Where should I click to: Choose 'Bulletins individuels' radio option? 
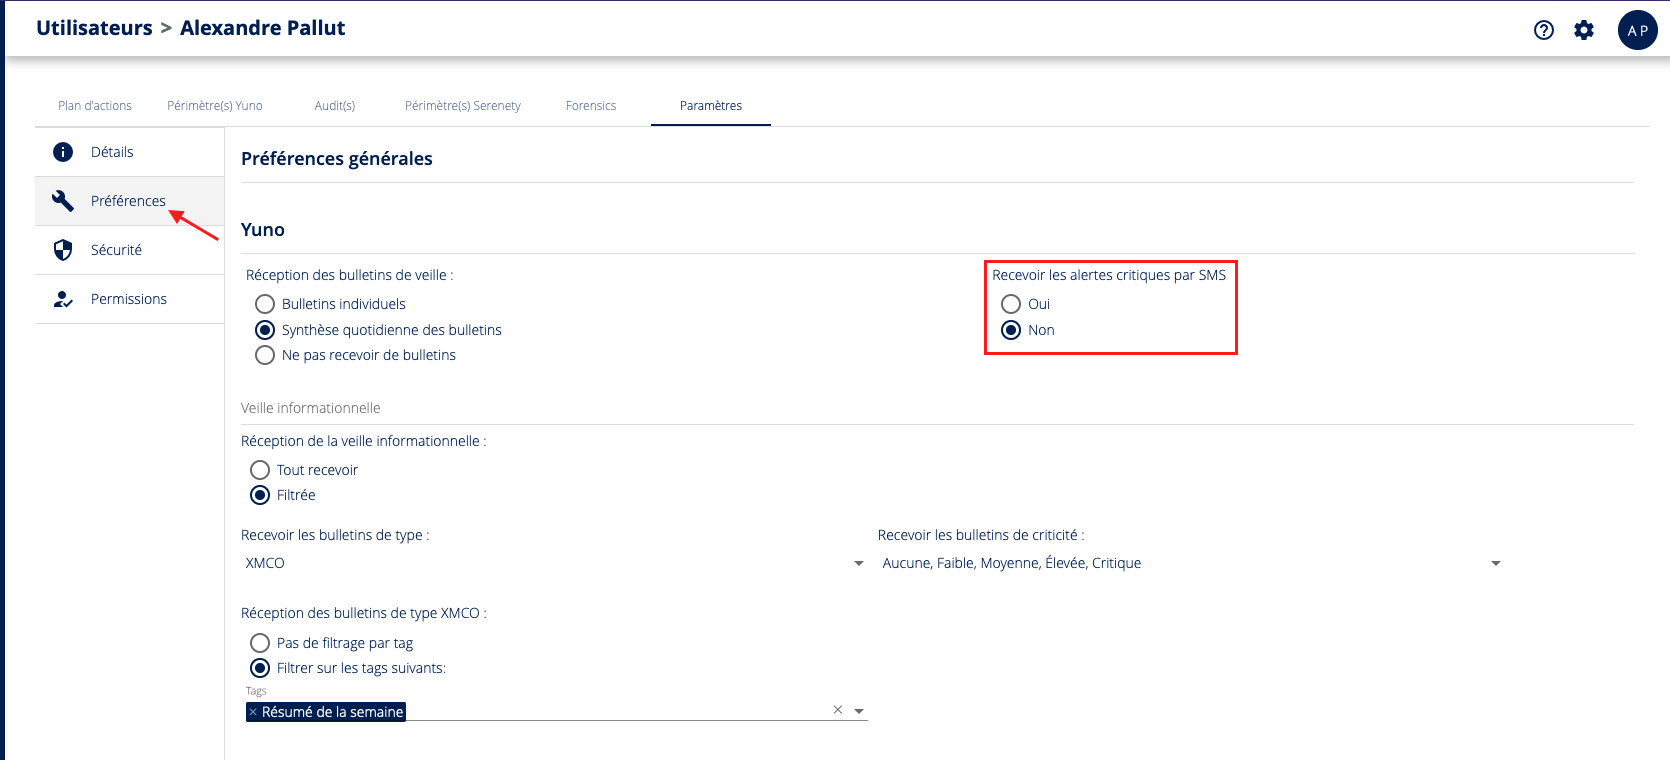pyautogui.click(x=265, y=304)
